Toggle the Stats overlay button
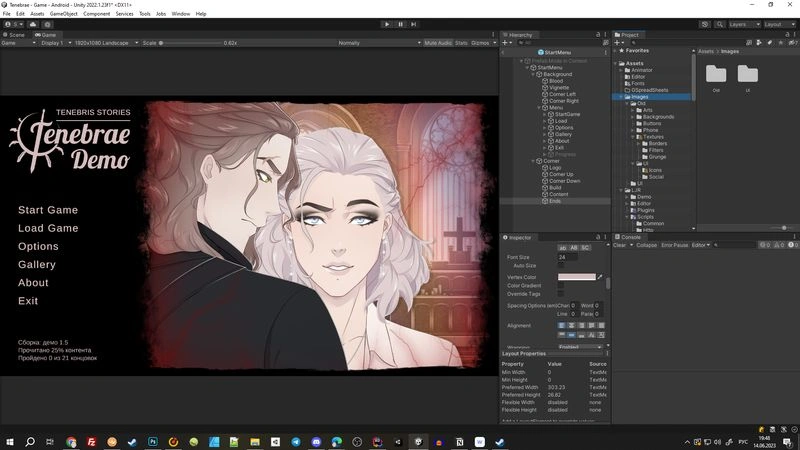This screenshot has width=800, height=450. 461,43
